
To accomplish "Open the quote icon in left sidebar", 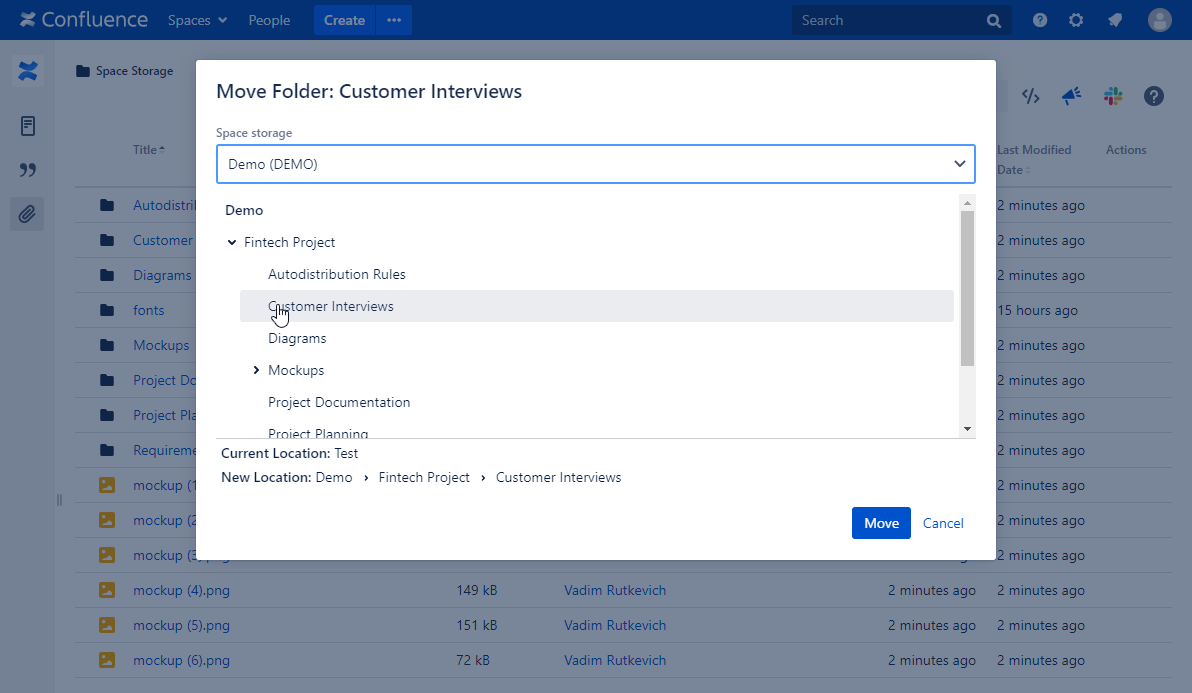I will [x=28, y=170].
